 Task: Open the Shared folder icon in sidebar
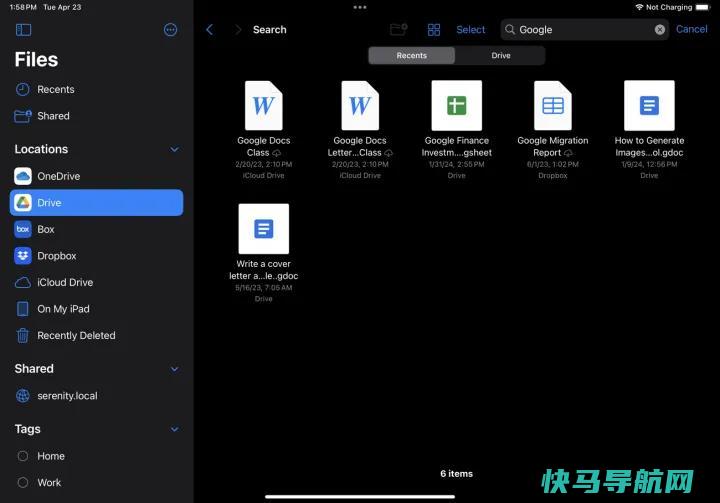(x=22, y=116)
